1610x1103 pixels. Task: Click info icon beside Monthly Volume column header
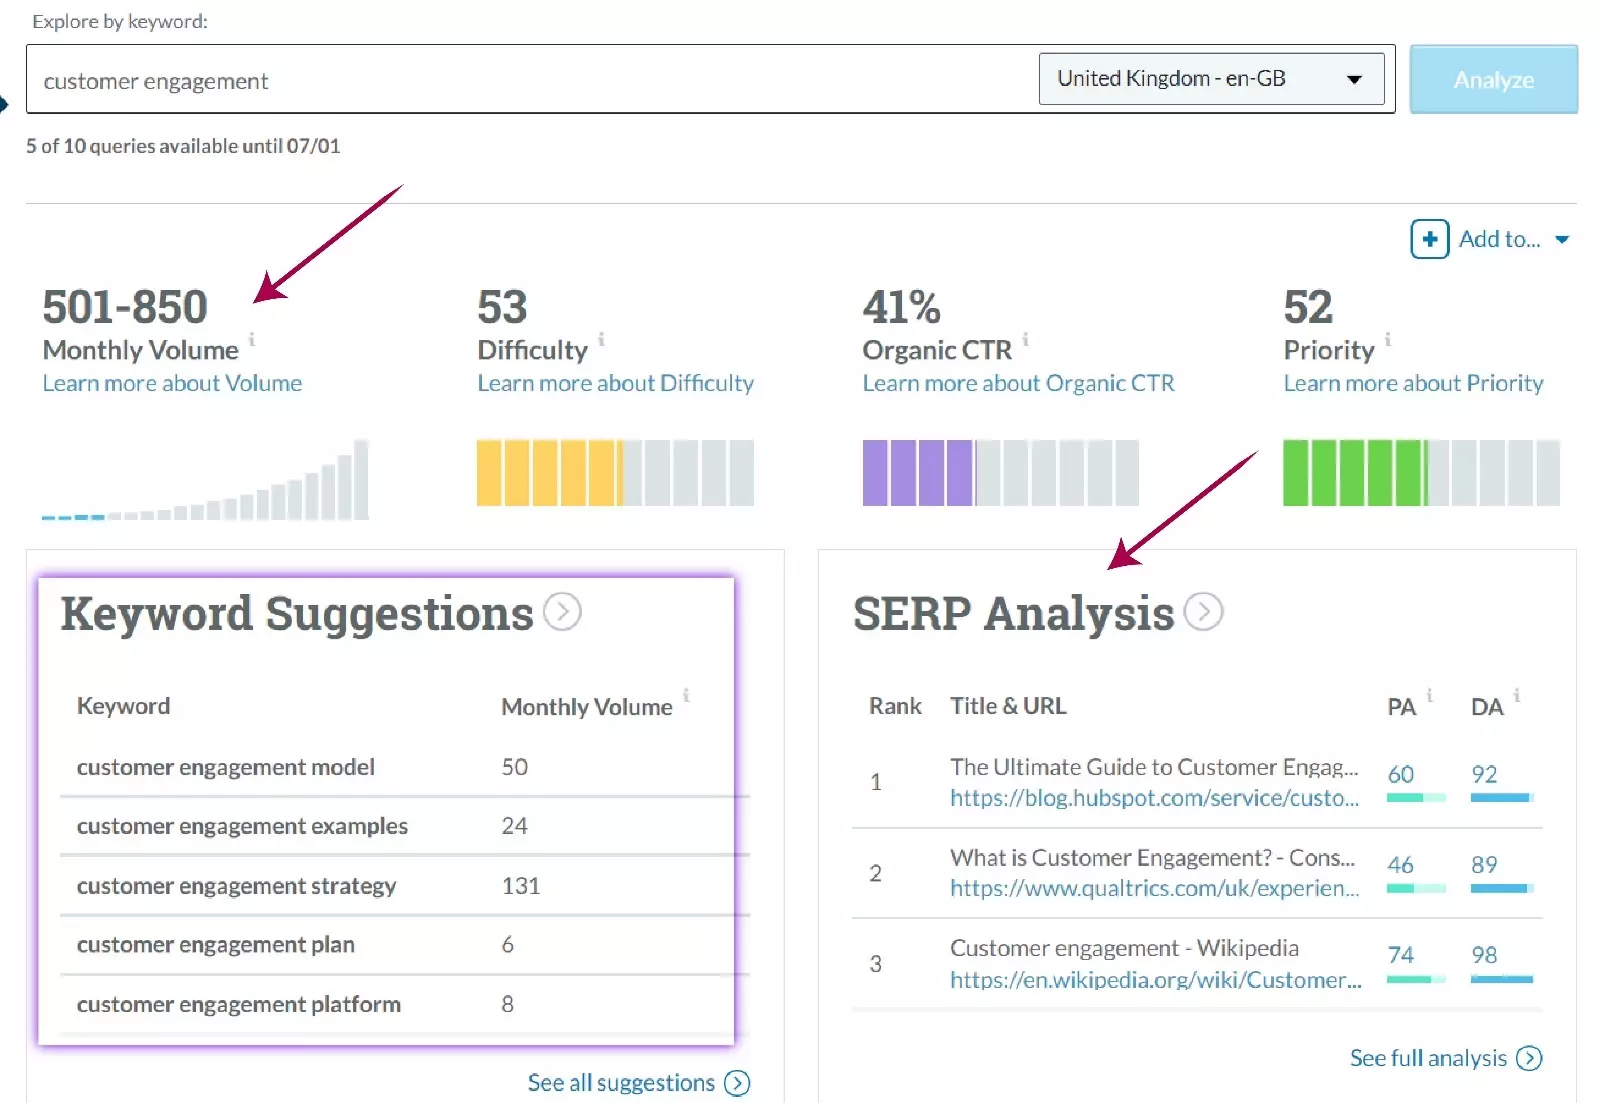point(686,694)
